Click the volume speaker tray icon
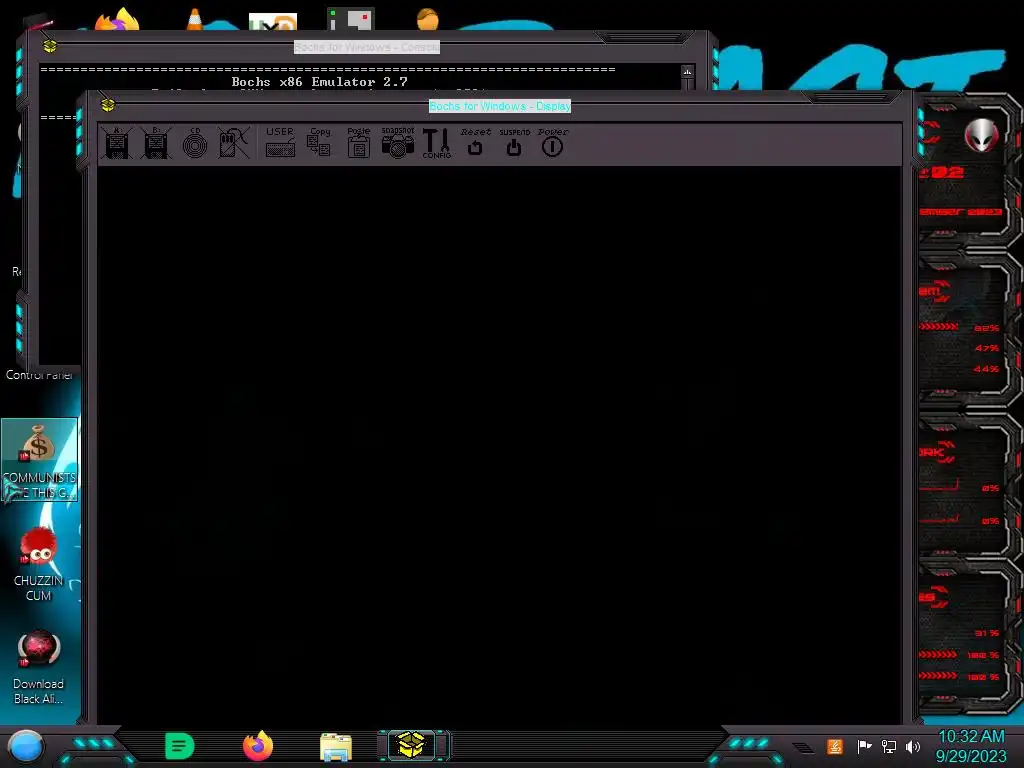The width and height of the screenshot is (1024, 768). pyautogui.click(x=913, y=746)
